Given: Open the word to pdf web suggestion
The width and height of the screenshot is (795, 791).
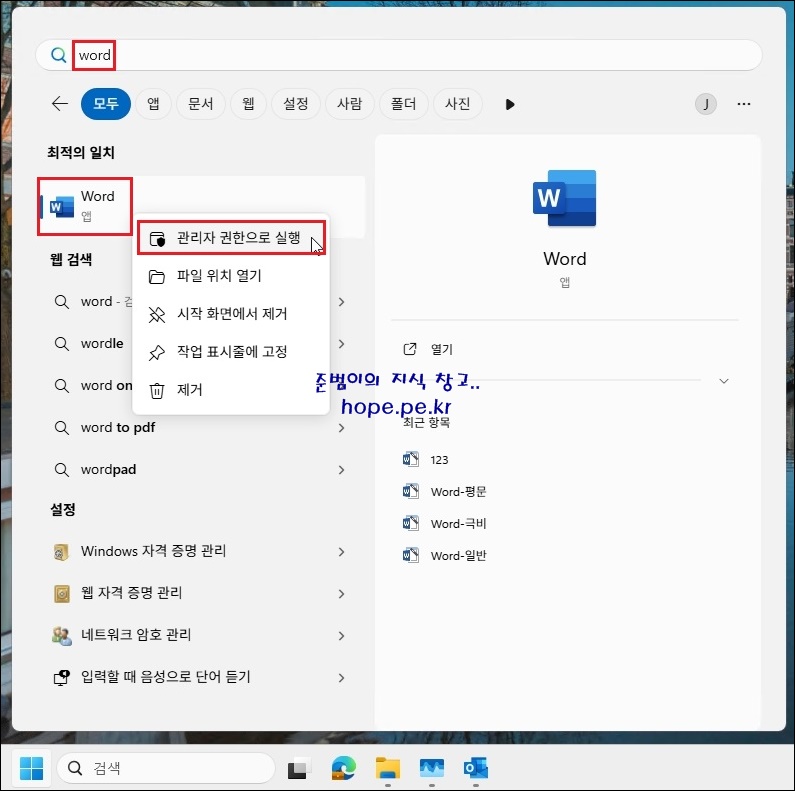Looking at the screenshot, I should pyautogui.click(x=118, y=428).
